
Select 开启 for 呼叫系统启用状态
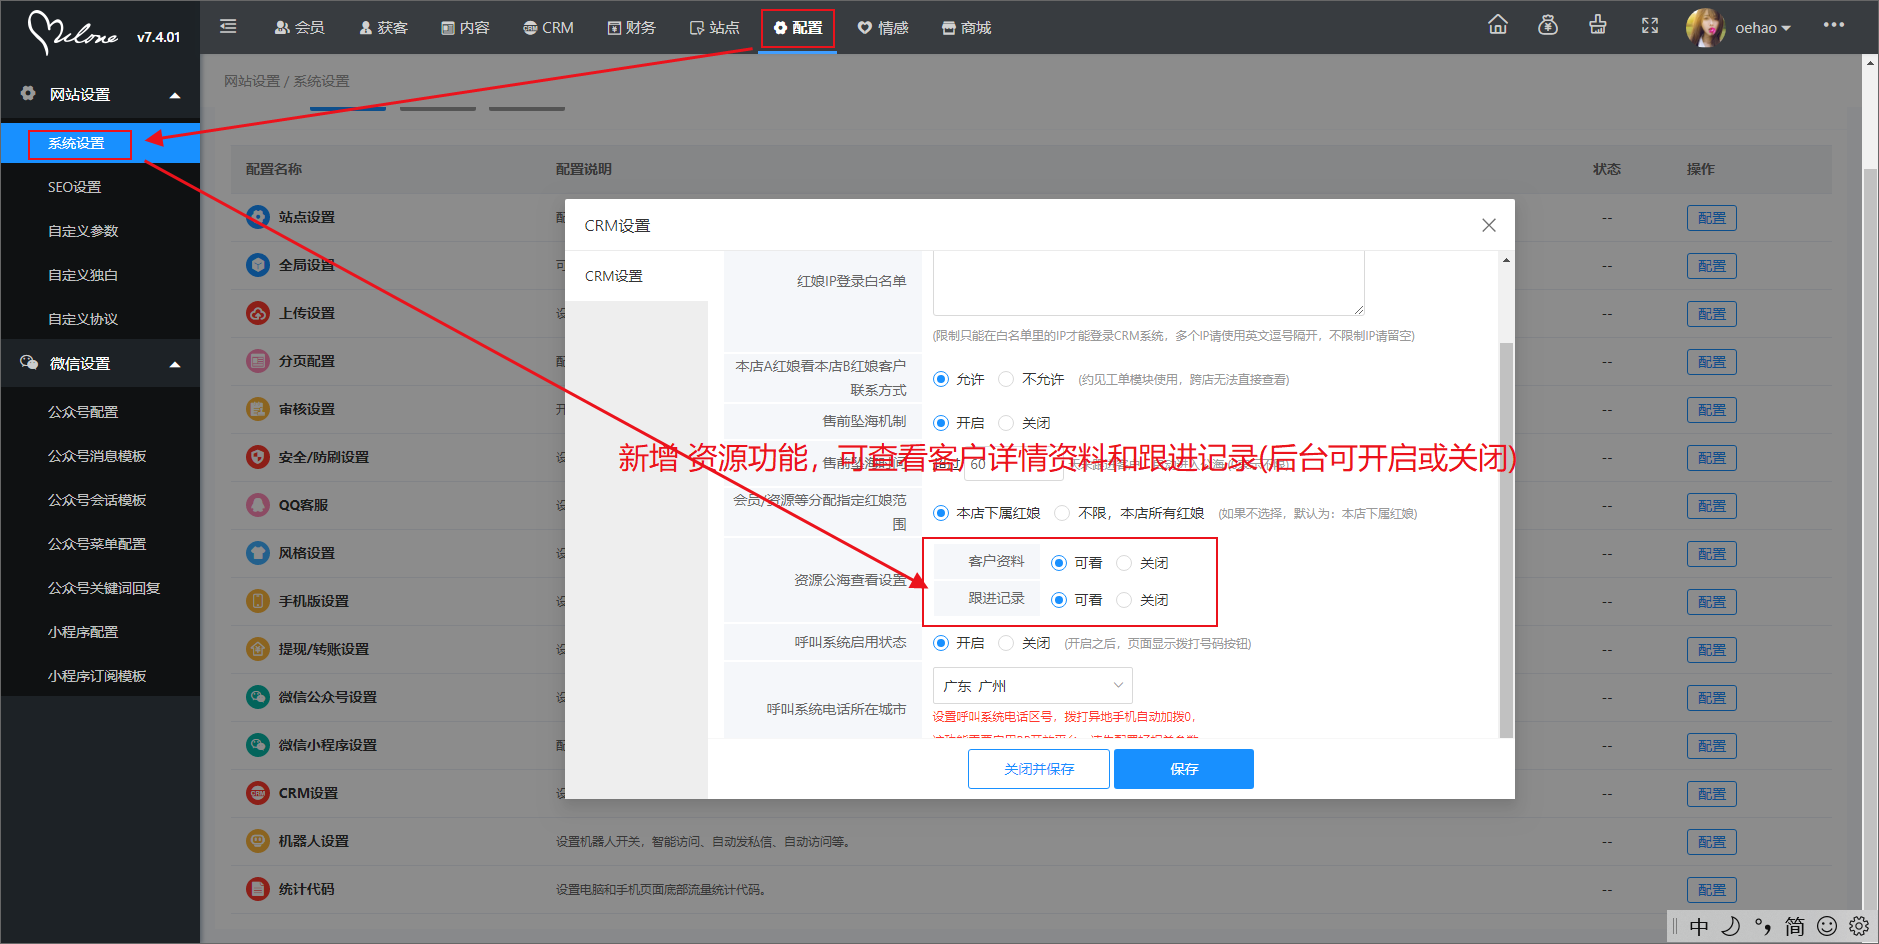[x=941, y=643]
